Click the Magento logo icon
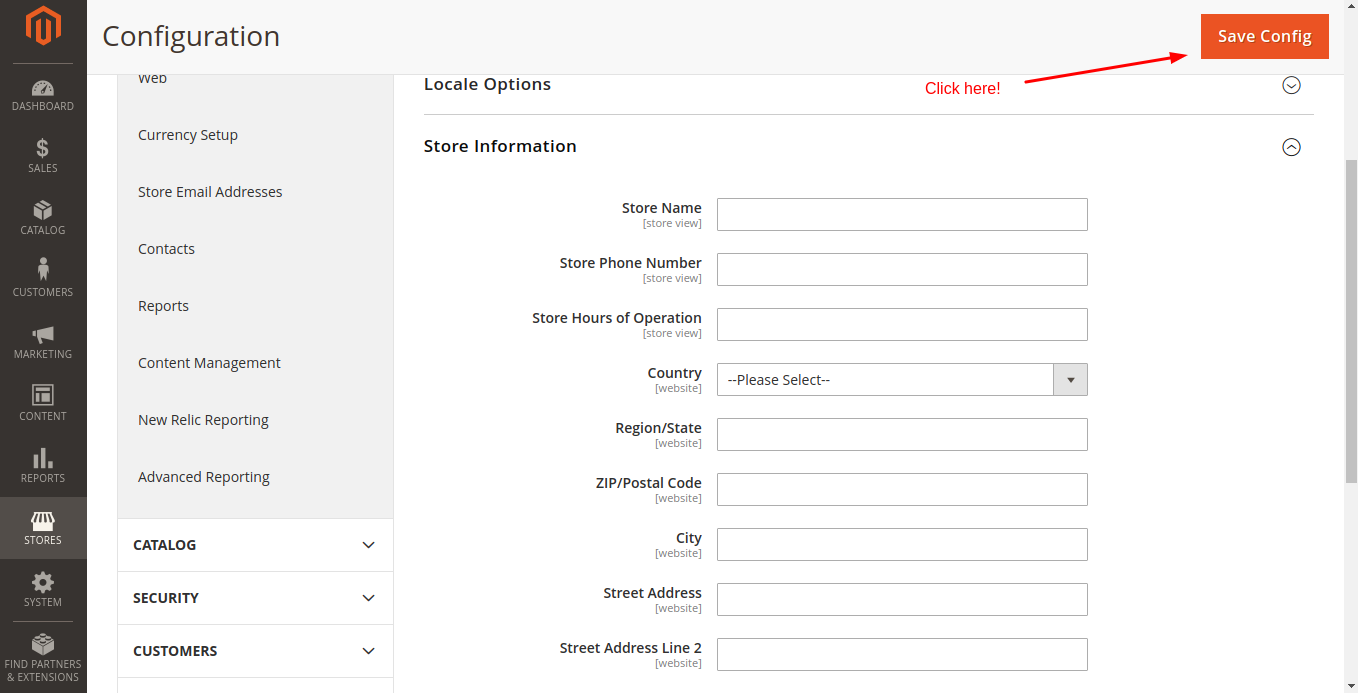This screenshot has height=693, width=1358. (43, 26)
